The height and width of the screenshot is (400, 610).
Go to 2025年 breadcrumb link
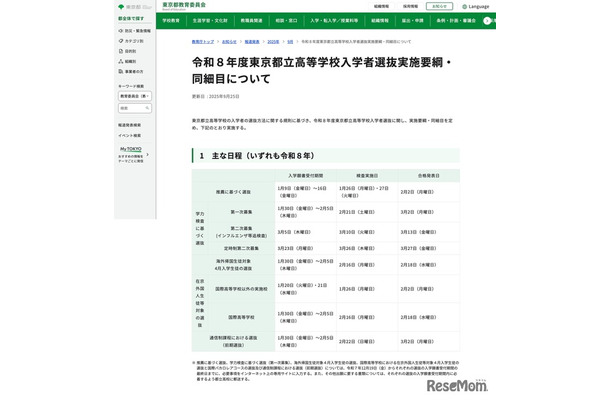pyautogui.click(x=273, y=42)
